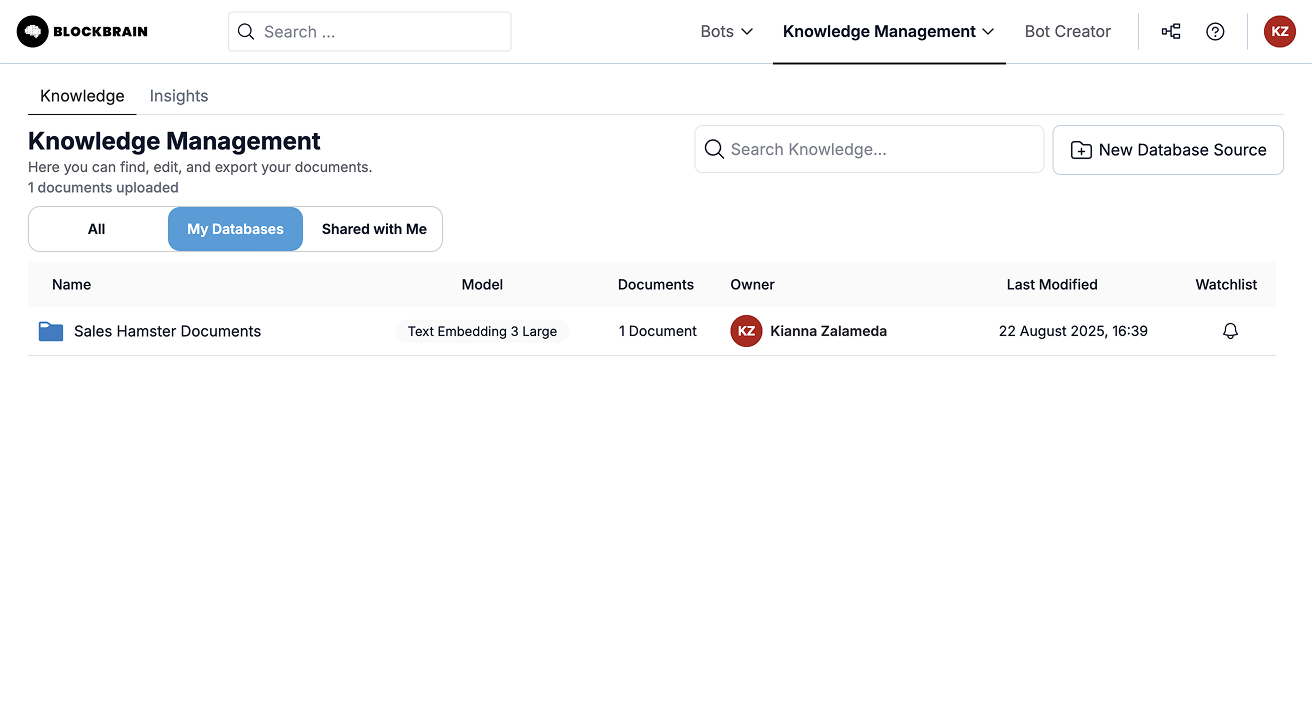Click the Sales Hamster Documents folder icon
Viewport: 1312px width, 701px height.
[51, 331]
